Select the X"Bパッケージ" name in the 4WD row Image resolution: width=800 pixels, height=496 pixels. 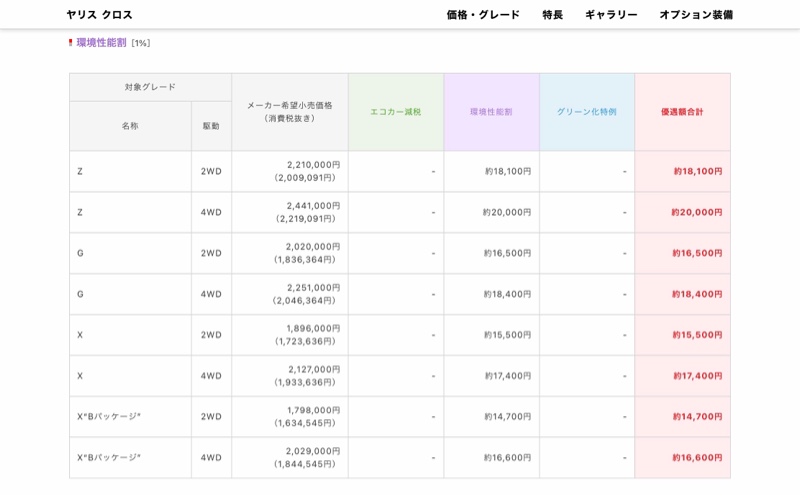pos(109,458)
